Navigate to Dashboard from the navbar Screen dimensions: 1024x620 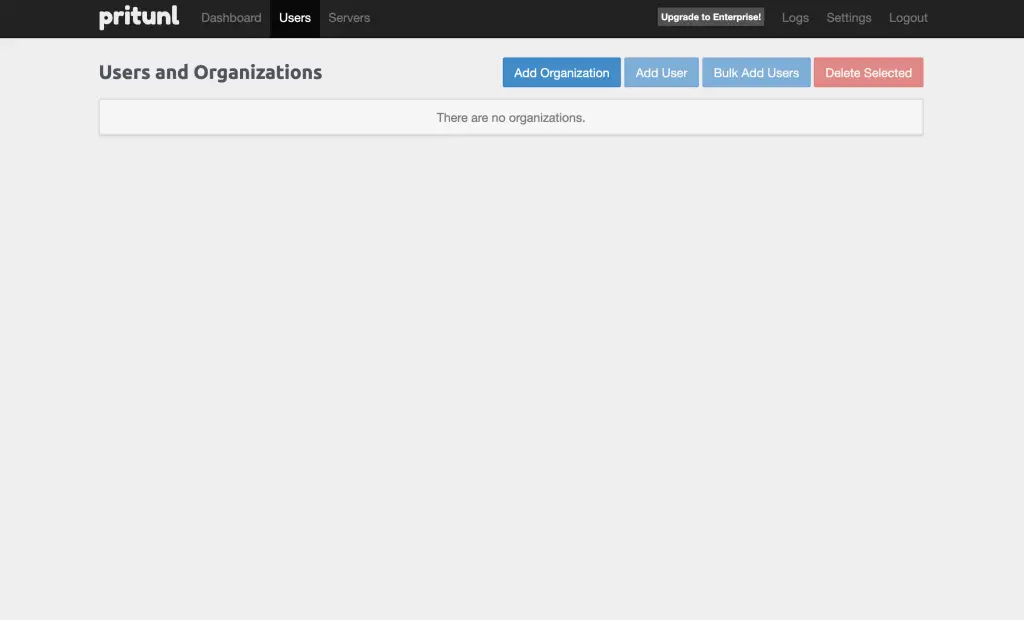click(x=231, y=17)
